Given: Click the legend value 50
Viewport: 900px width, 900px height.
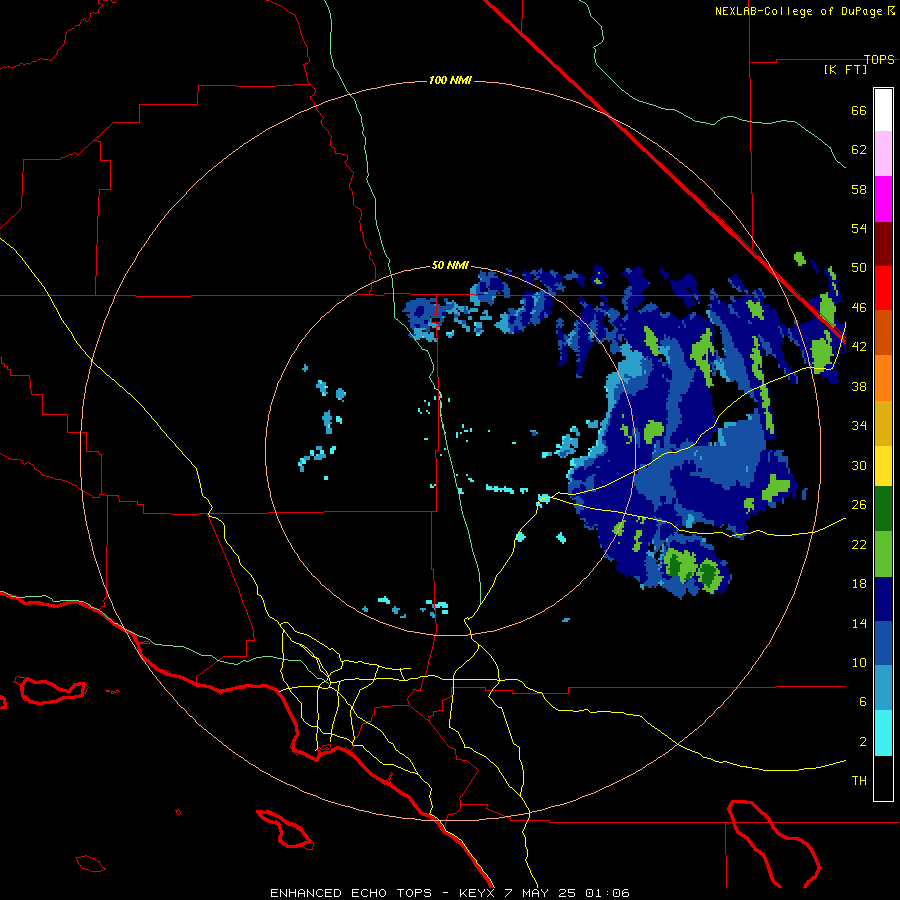Looking at the screenshot, I should (859, 268).
